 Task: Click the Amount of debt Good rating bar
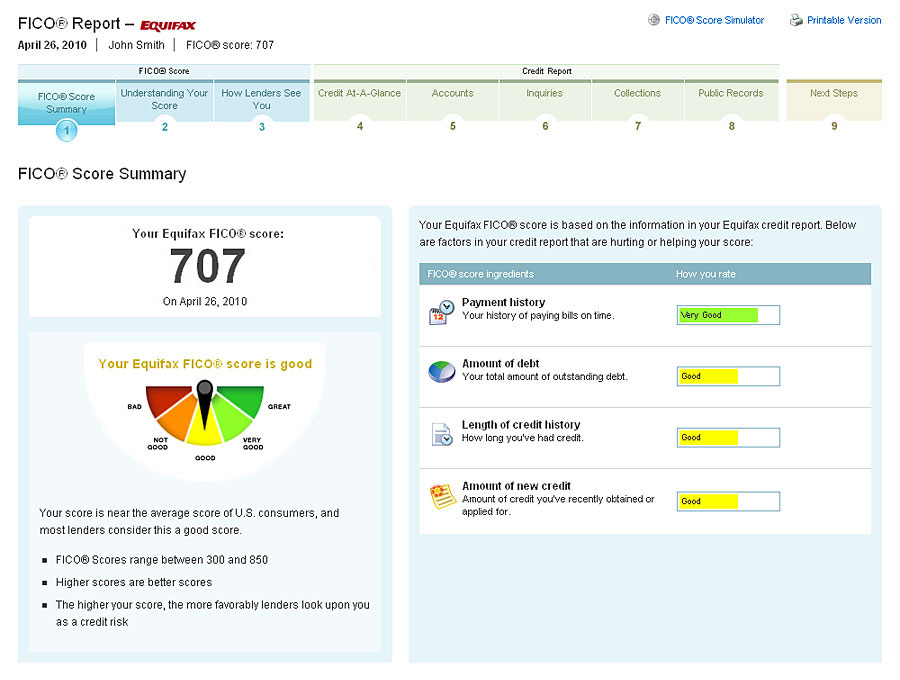pyautogui.click(x=728, y=376)
